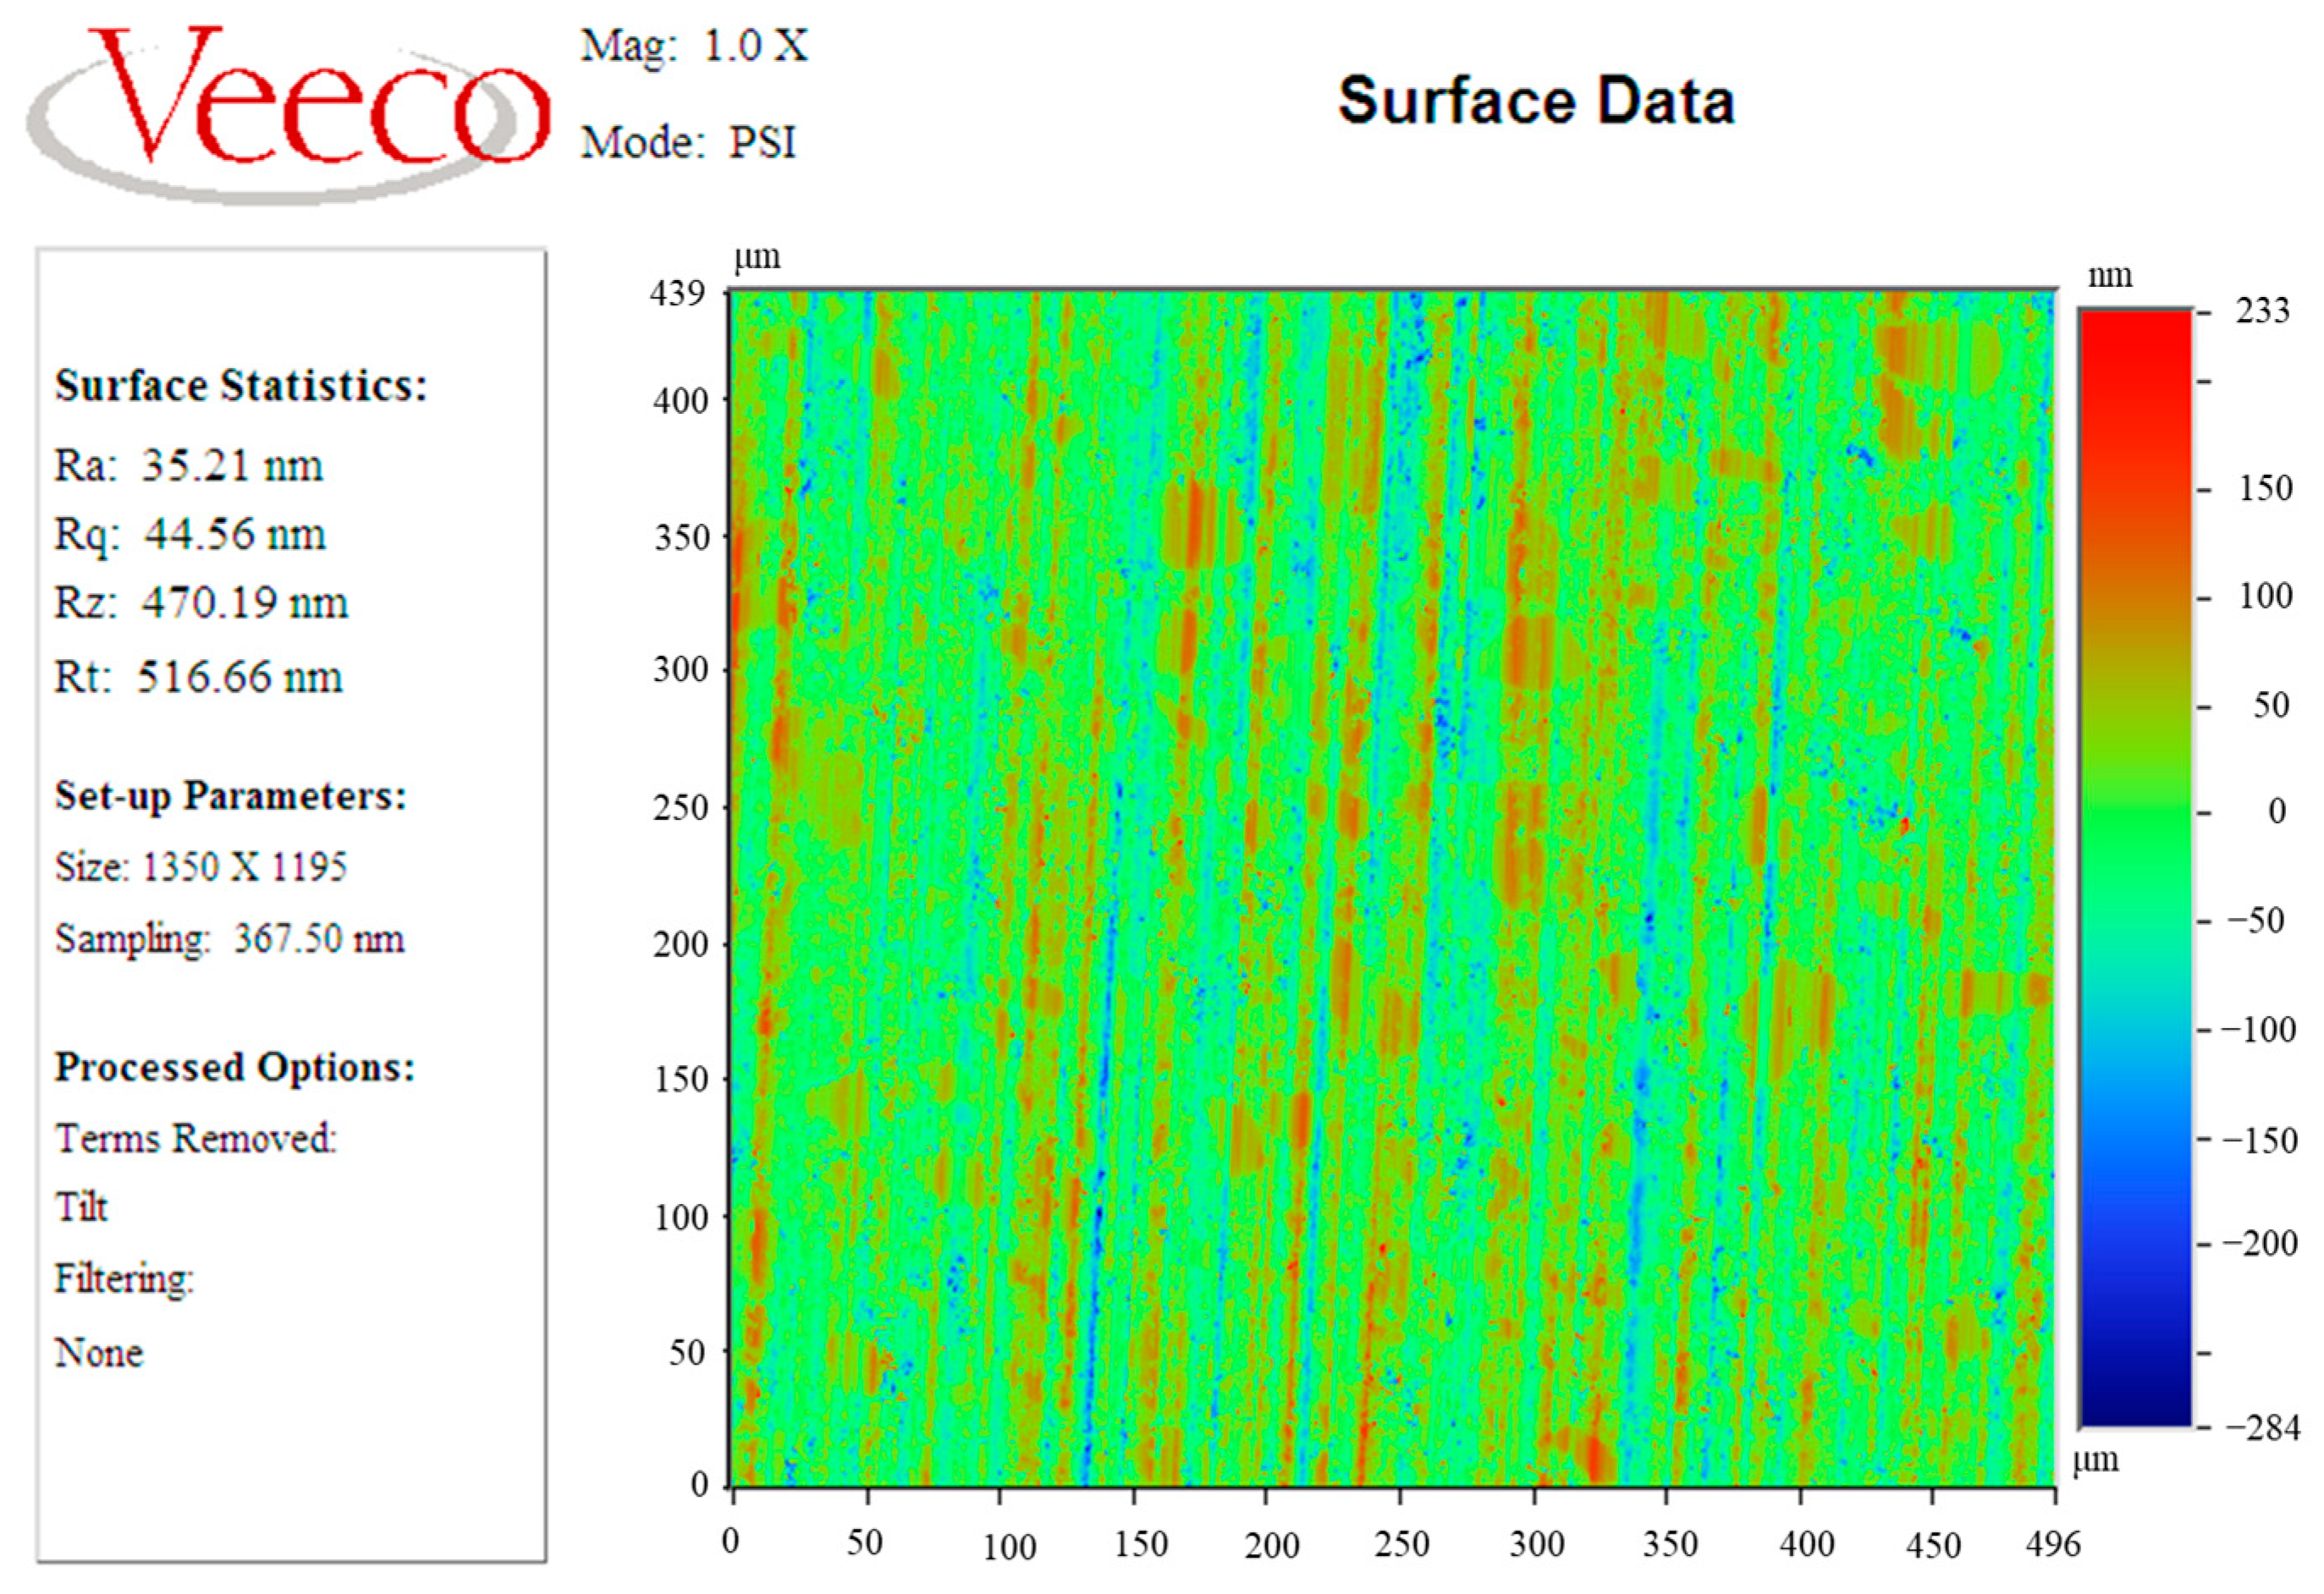Click dark blue bottom of color scale
Viewport: 2324px width, 1594px height.
click(x=2135, y=1405)
